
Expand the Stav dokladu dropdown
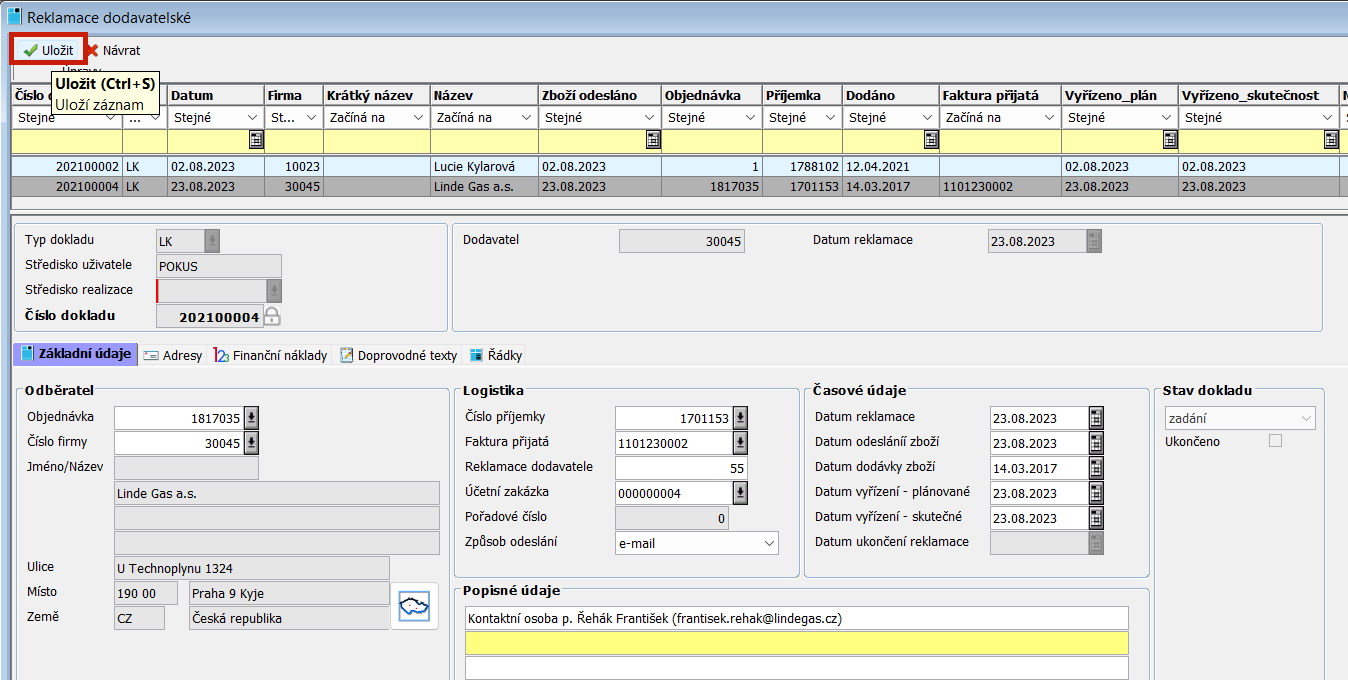tap(1305, 419)
